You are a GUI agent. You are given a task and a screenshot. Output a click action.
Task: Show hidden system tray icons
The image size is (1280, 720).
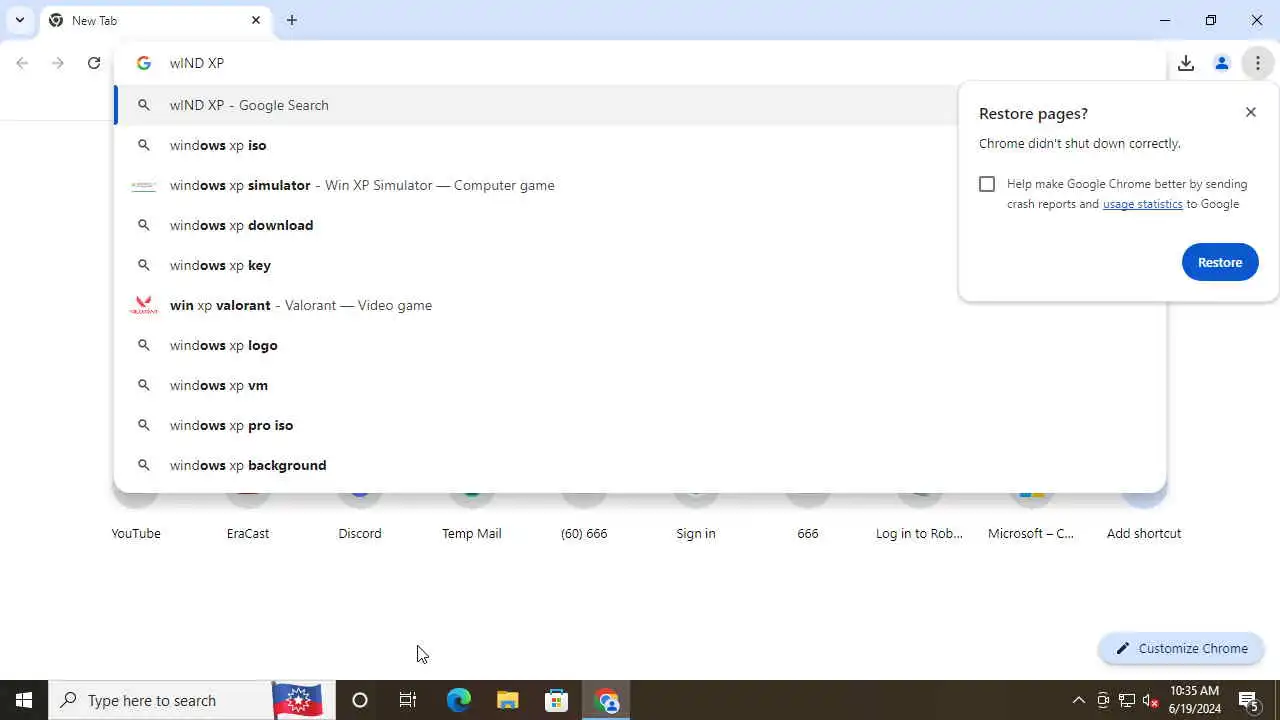click(1078, 700)
